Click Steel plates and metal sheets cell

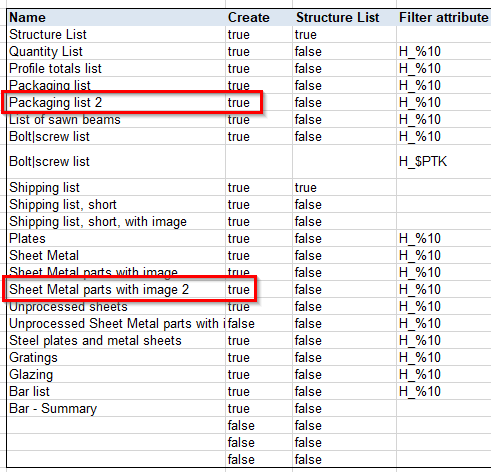[x=116, y=340]
